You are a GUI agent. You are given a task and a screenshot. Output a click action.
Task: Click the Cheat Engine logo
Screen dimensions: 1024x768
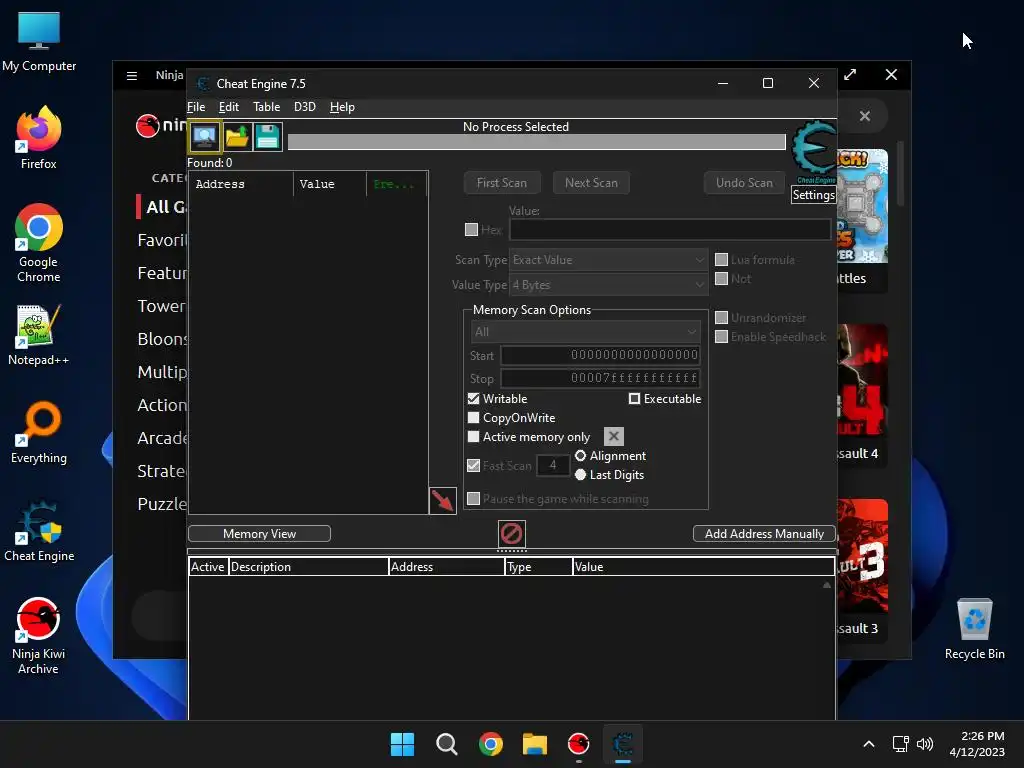pos(814,152)
